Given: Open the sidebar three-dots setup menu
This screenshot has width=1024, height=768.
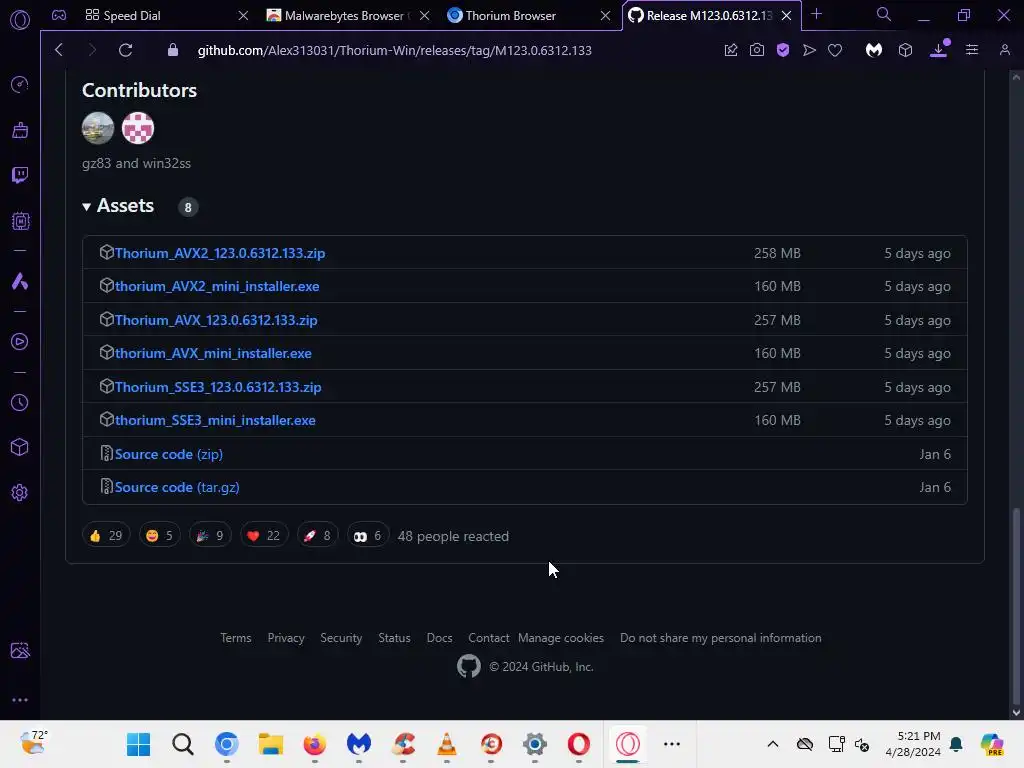Looking at the screenshot, I should [20, 699].
